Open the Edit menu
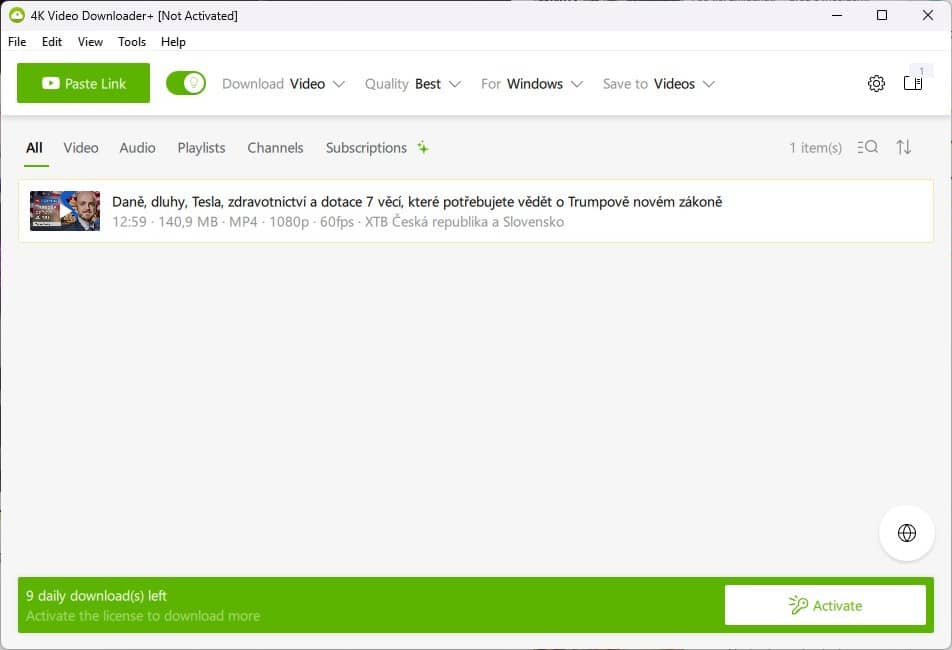 pos(52,42)
